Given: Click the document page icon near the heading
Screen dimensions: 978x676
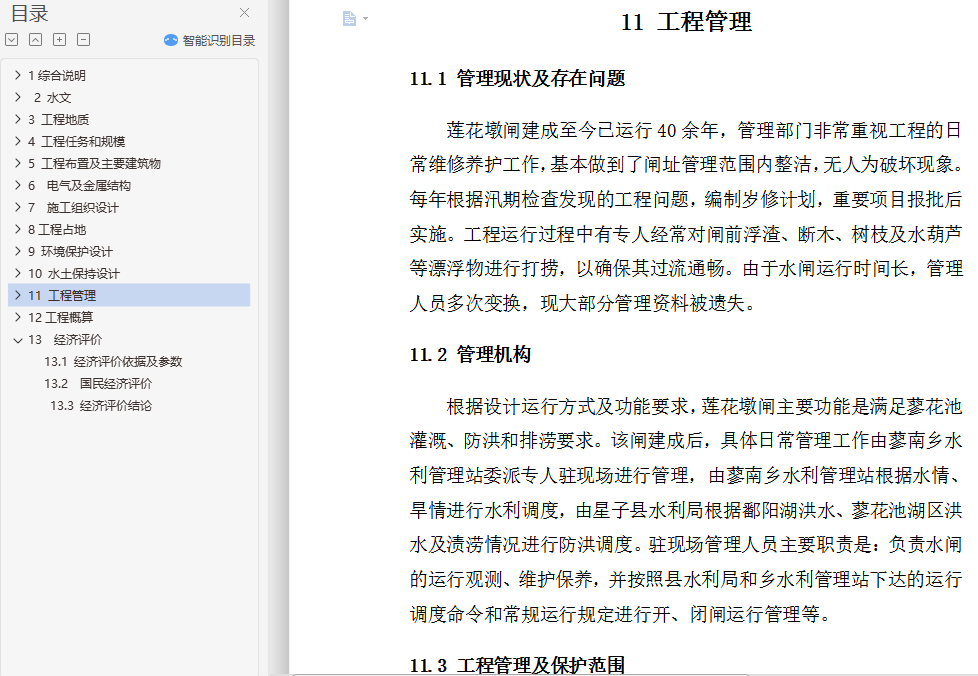Looking at the screenshot, I should click(x=349, y=19).
